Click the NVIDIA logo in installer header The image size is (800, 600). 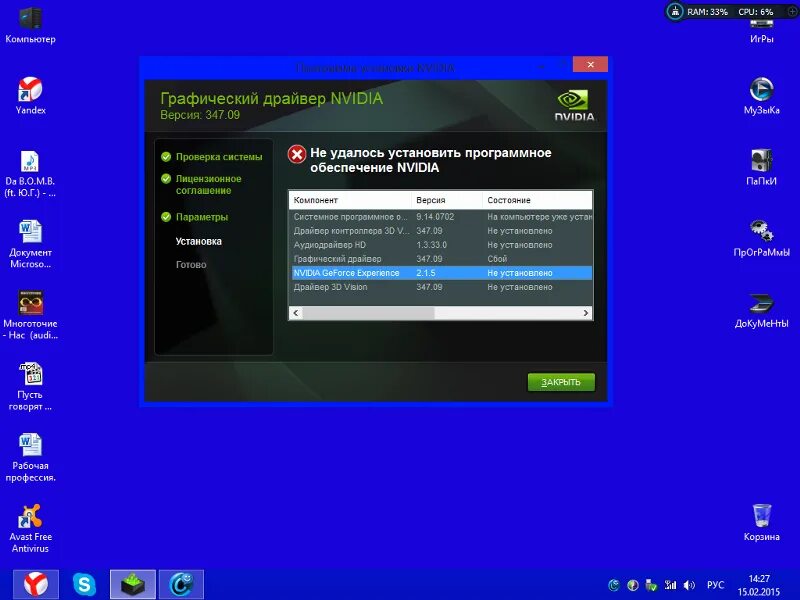(574, 106)
